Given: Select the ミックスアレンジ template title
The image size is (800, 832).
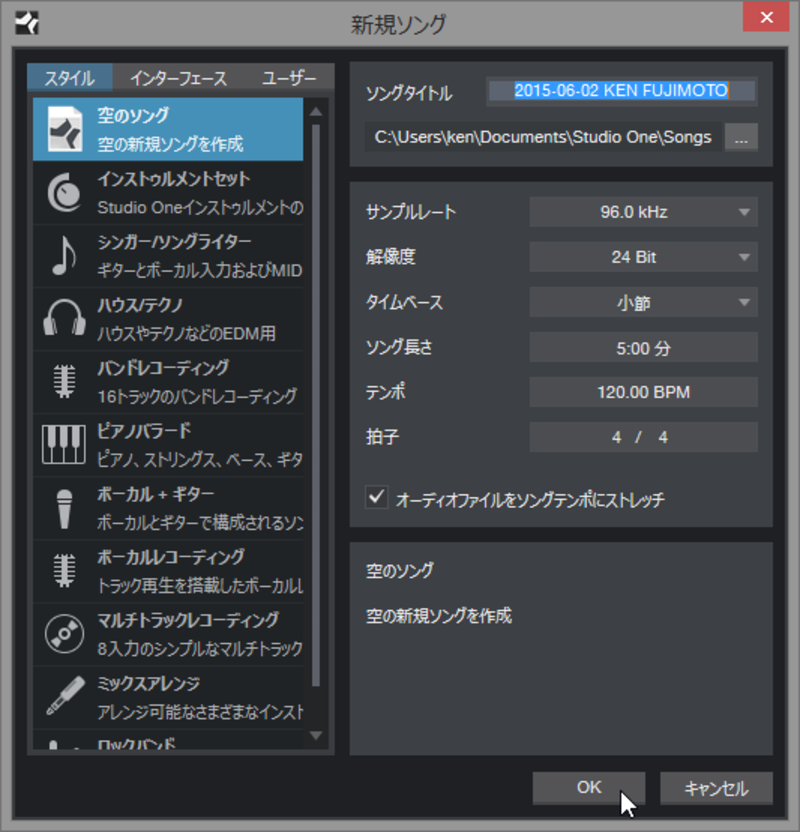Looking at the screenshot, I should coord(149,683).
